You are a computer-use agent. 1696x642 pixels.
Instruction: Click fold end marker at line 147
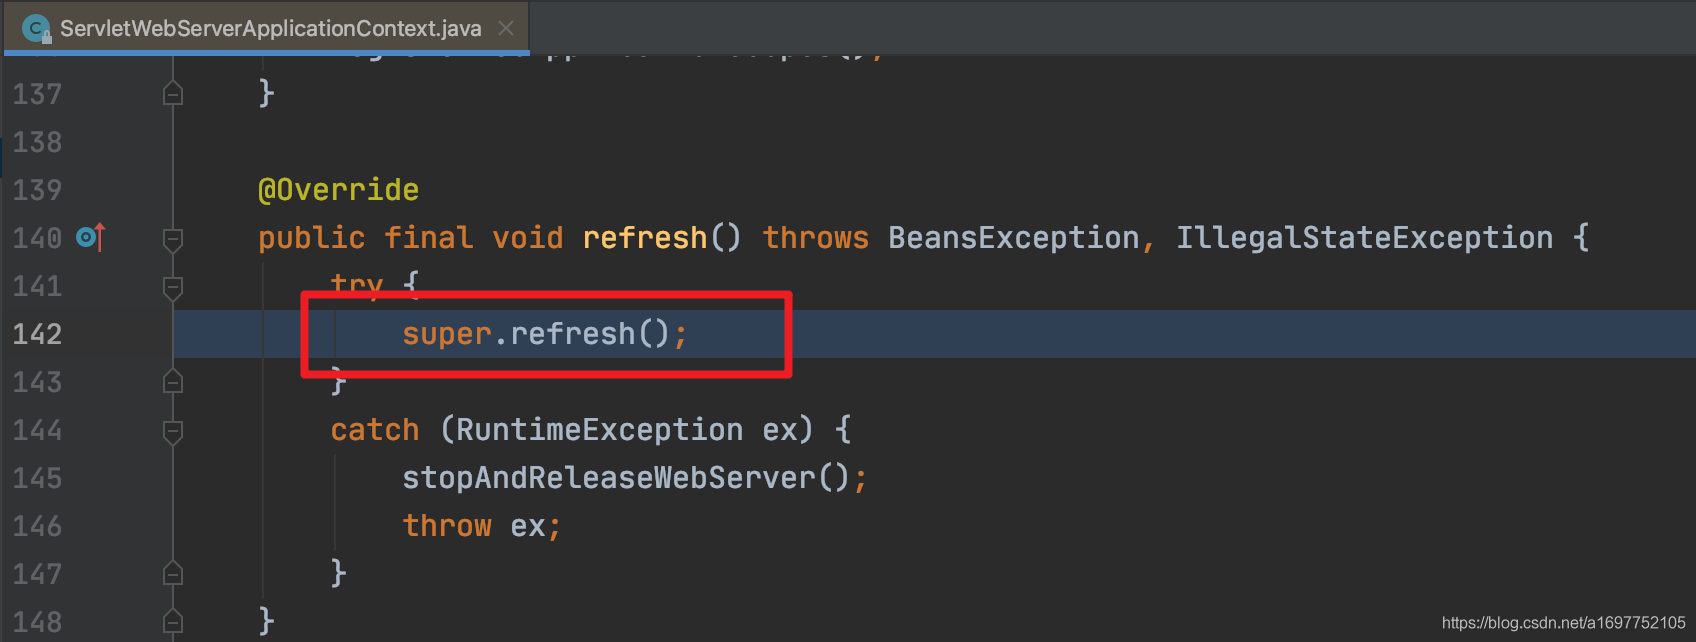coord(173,575)
